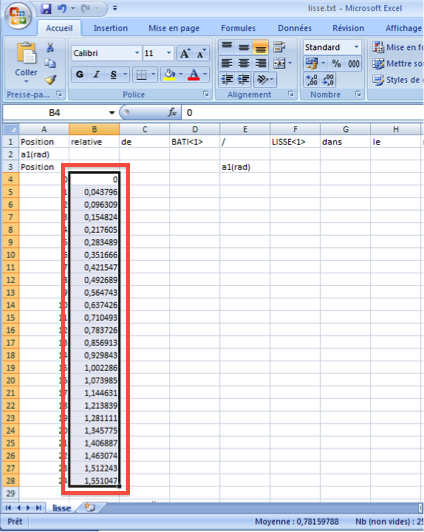Save the workbook with the floppy disk icon

[x=46, y=8]
